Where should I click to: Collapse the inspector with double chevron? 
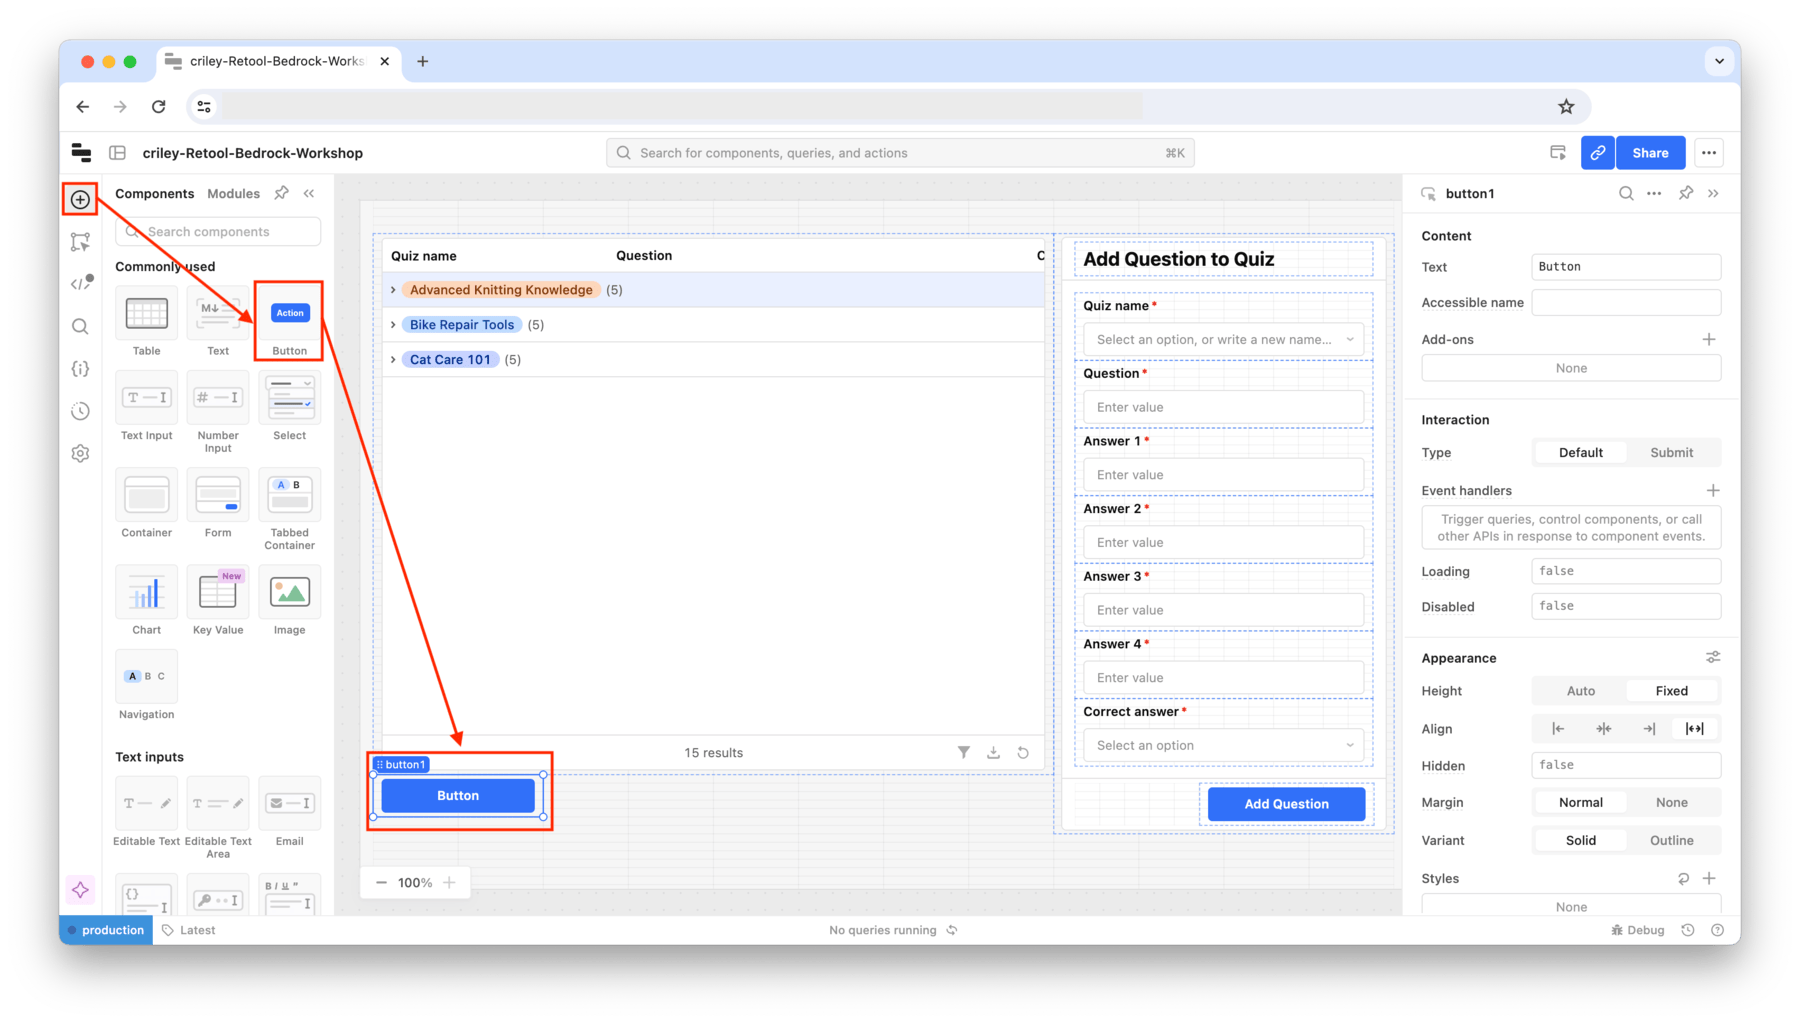tap(1714, 193)
